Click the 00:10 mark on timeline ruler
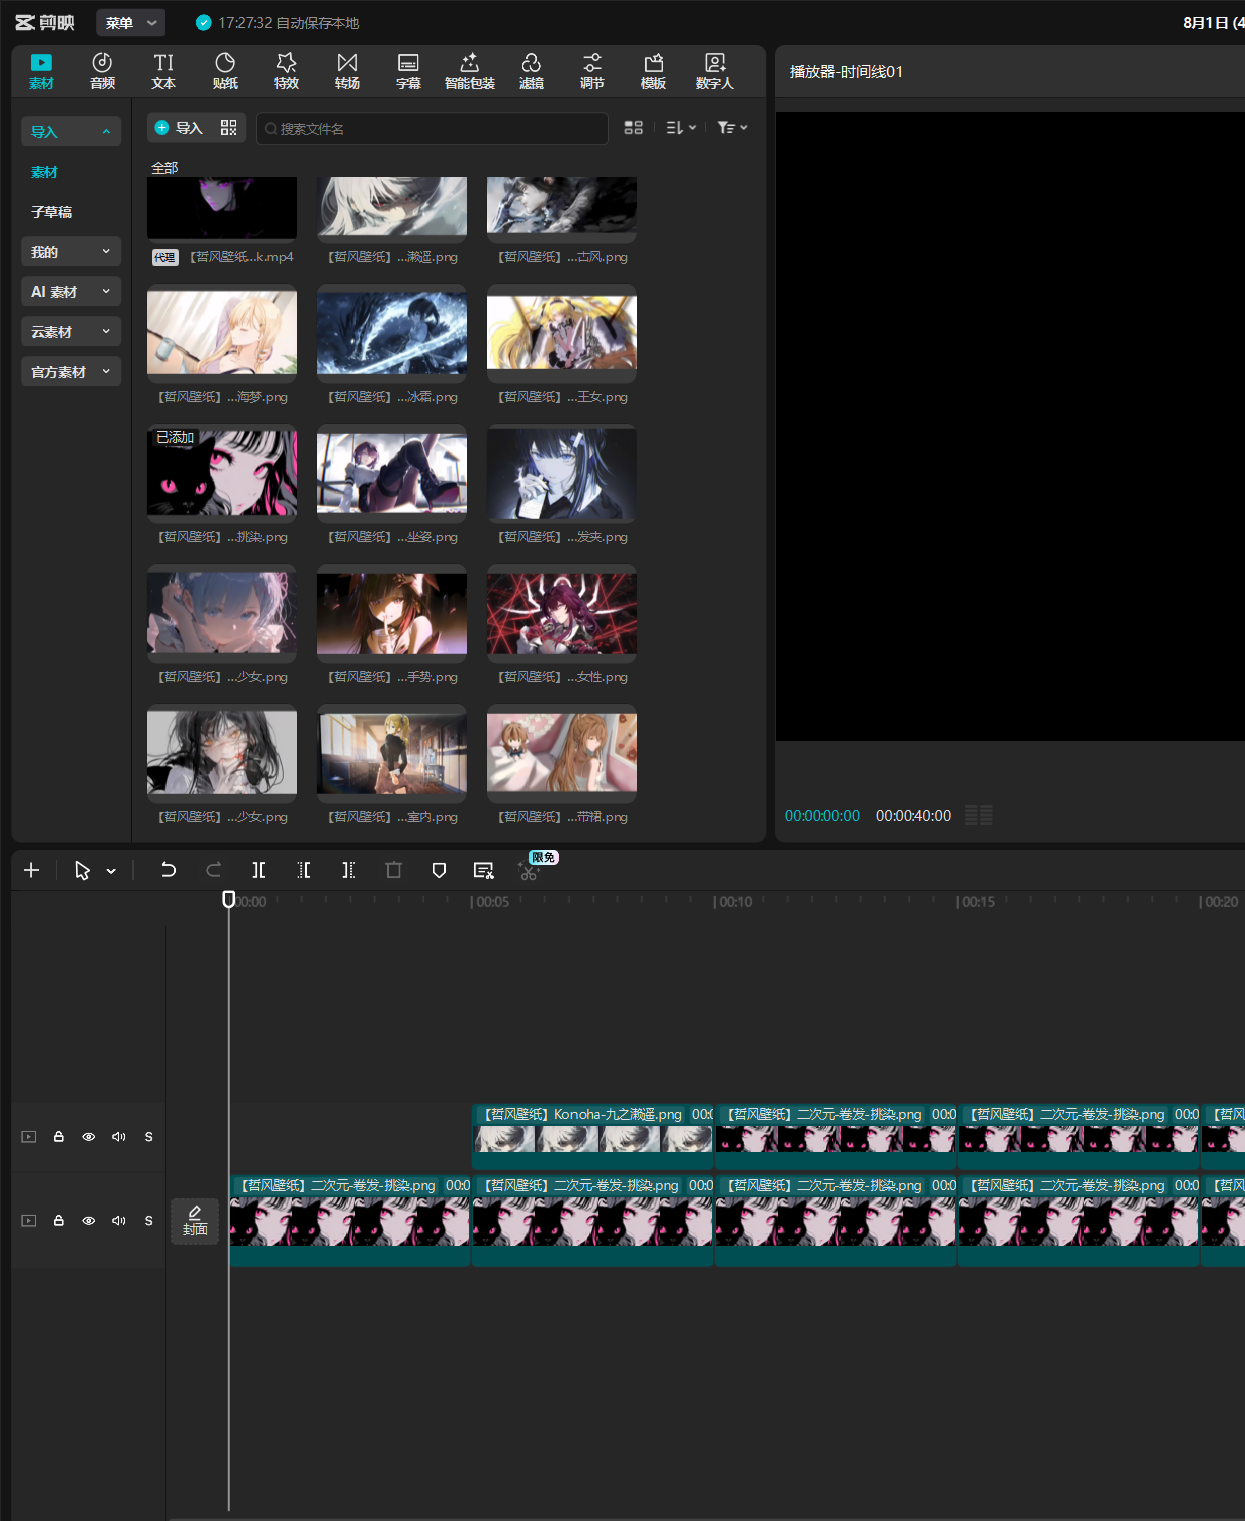Screen dimensions: 1245x1521 735,901
